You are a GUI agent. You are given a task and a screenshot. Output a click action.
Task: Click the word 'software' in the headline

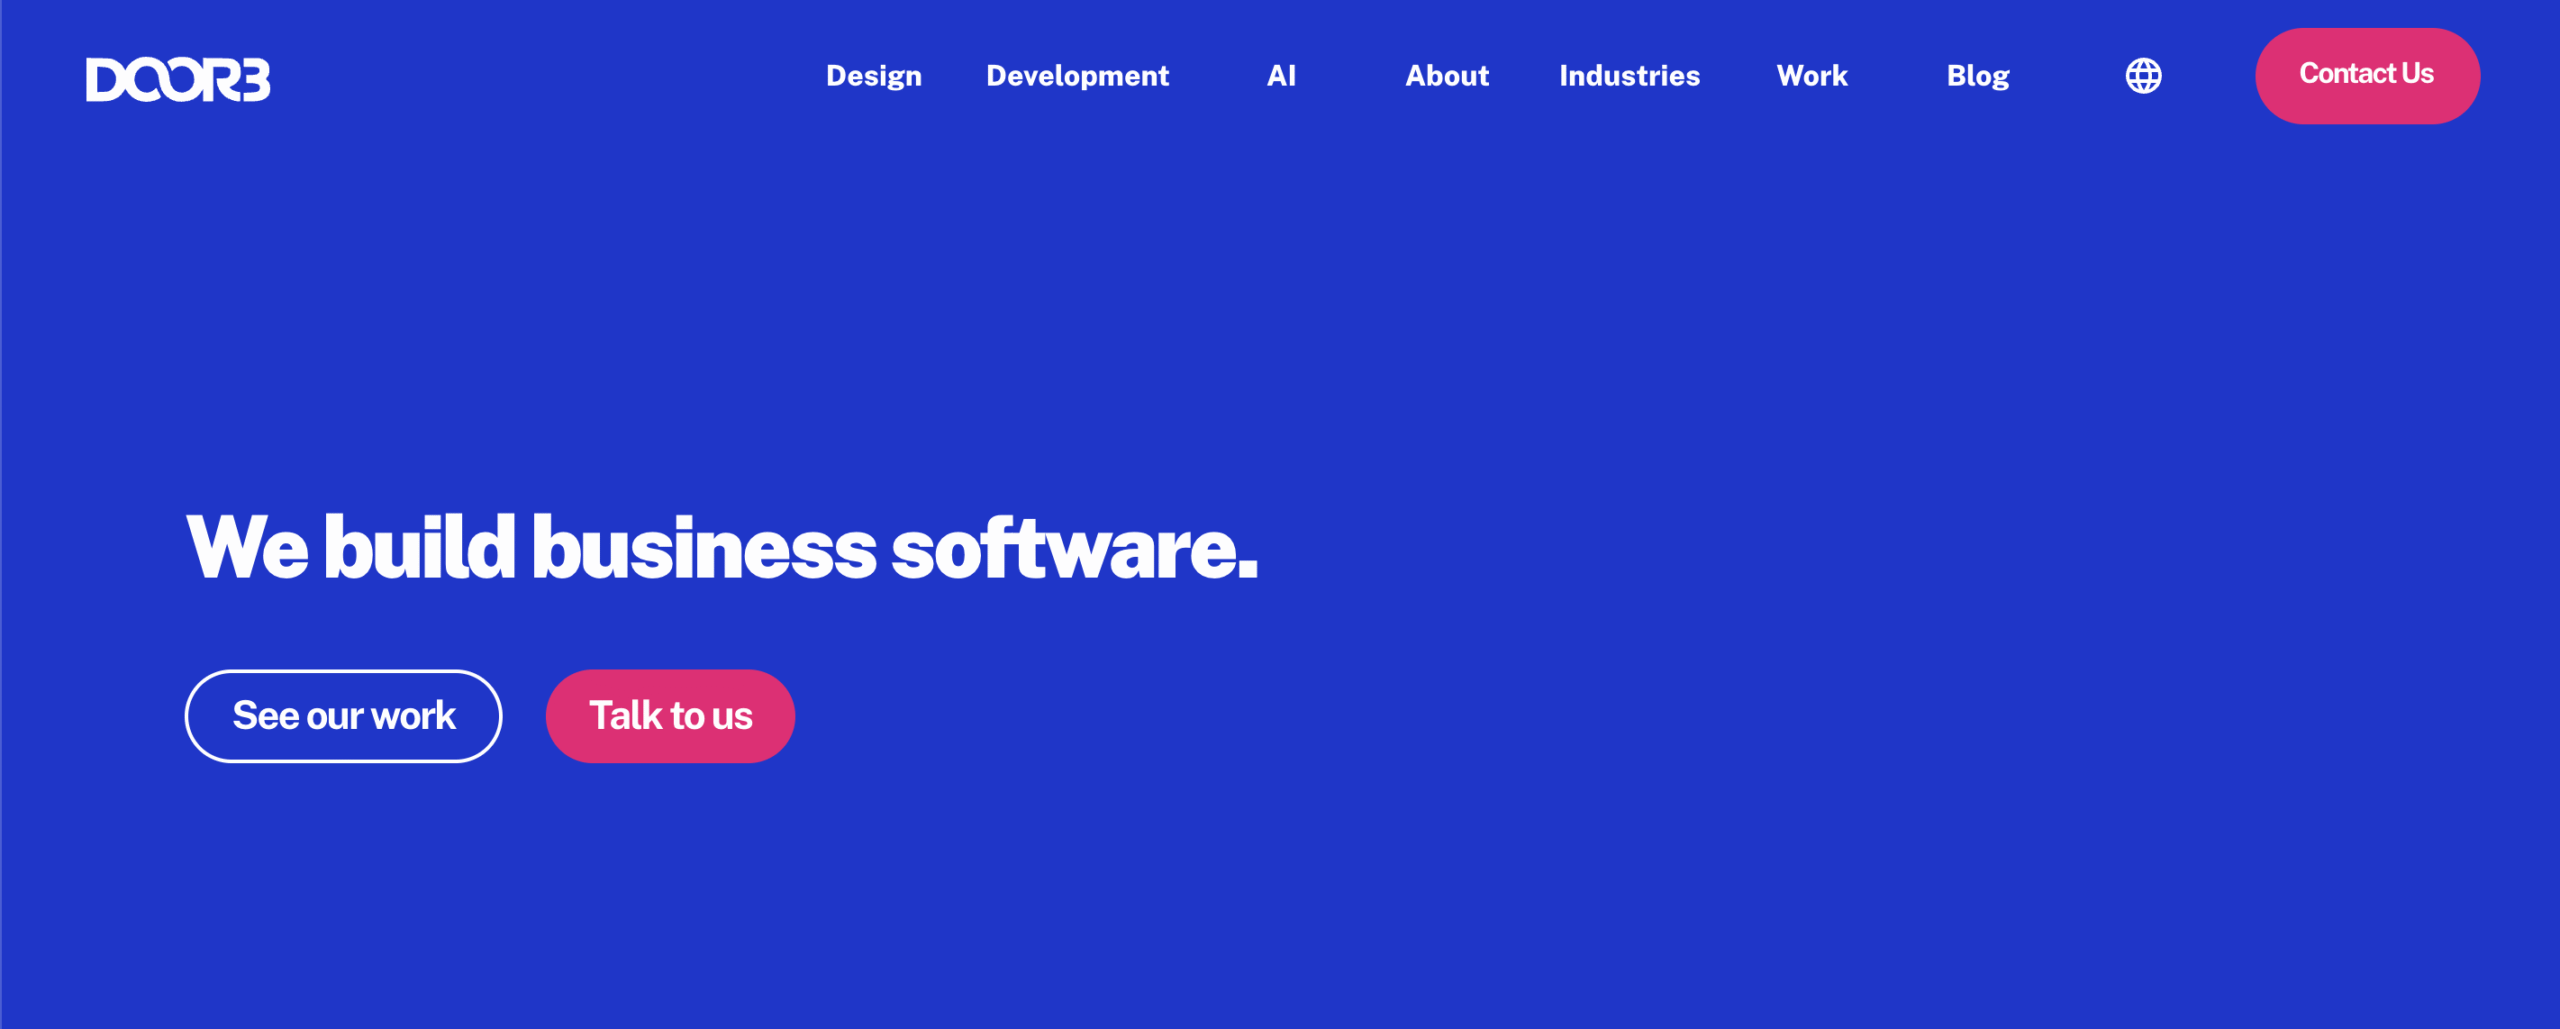[x=1062, y=549]
